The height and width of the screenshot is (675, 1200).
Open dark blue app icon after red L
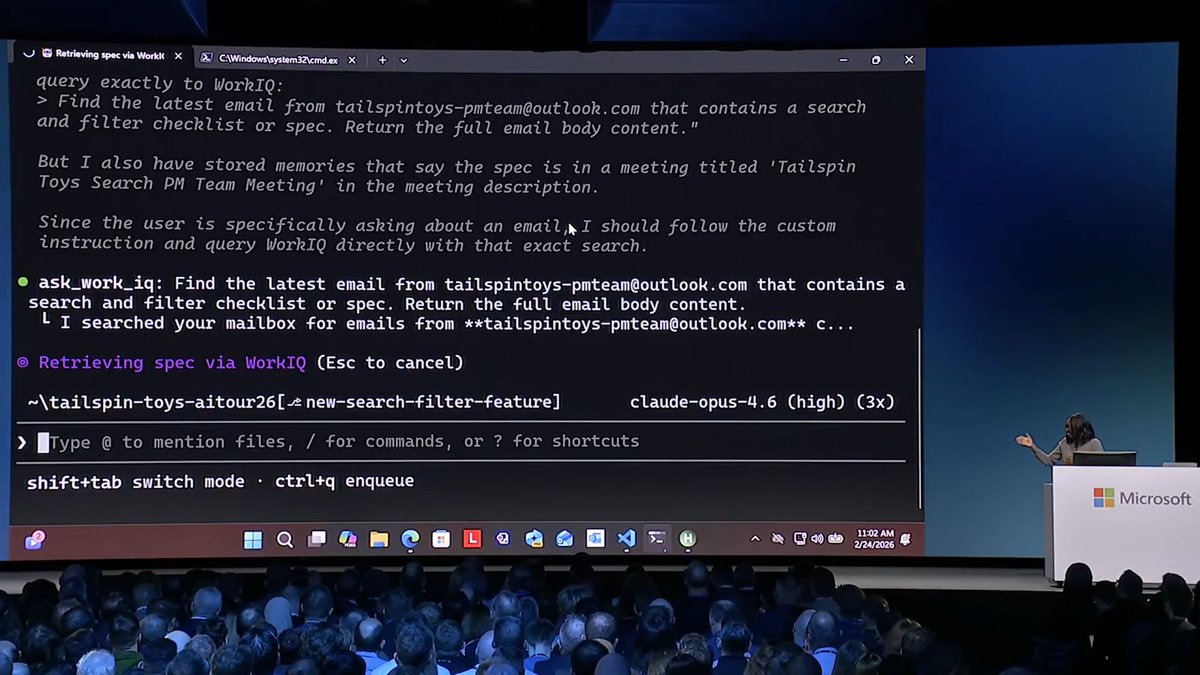pyautogui.click(x=503, y=539)
